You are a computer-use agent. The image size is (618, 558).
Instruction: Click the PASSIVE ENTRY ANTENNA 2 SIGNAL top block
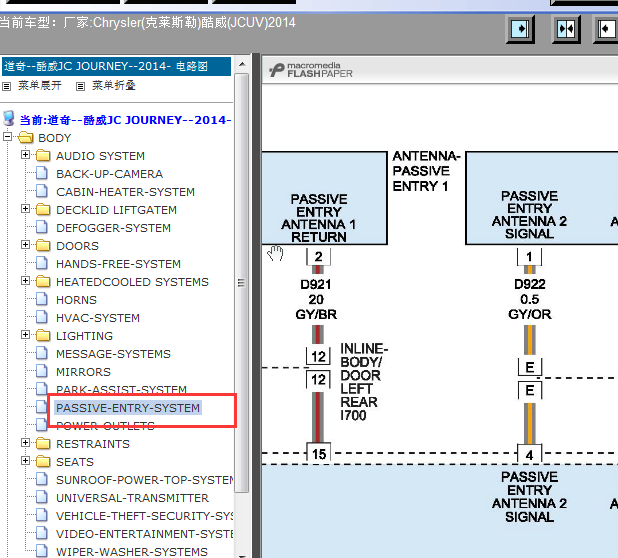[542, 198]
